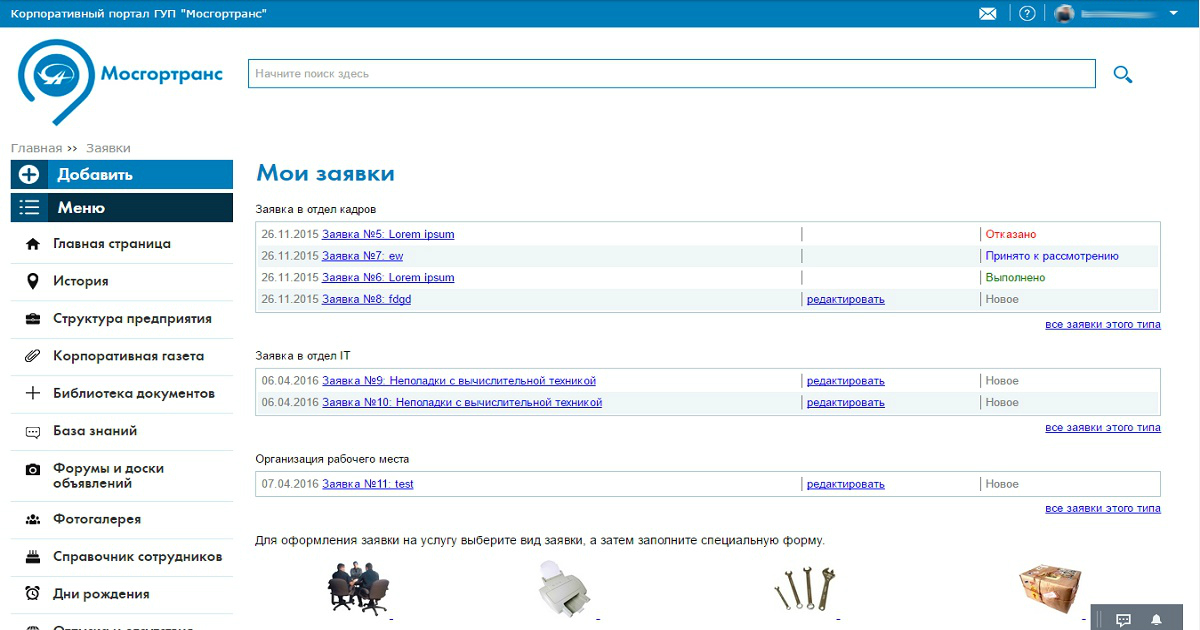Open Заявка №5: Lorem ipsum link
Viewport: 1200px width, 630px height.
(x=388, y=234)
